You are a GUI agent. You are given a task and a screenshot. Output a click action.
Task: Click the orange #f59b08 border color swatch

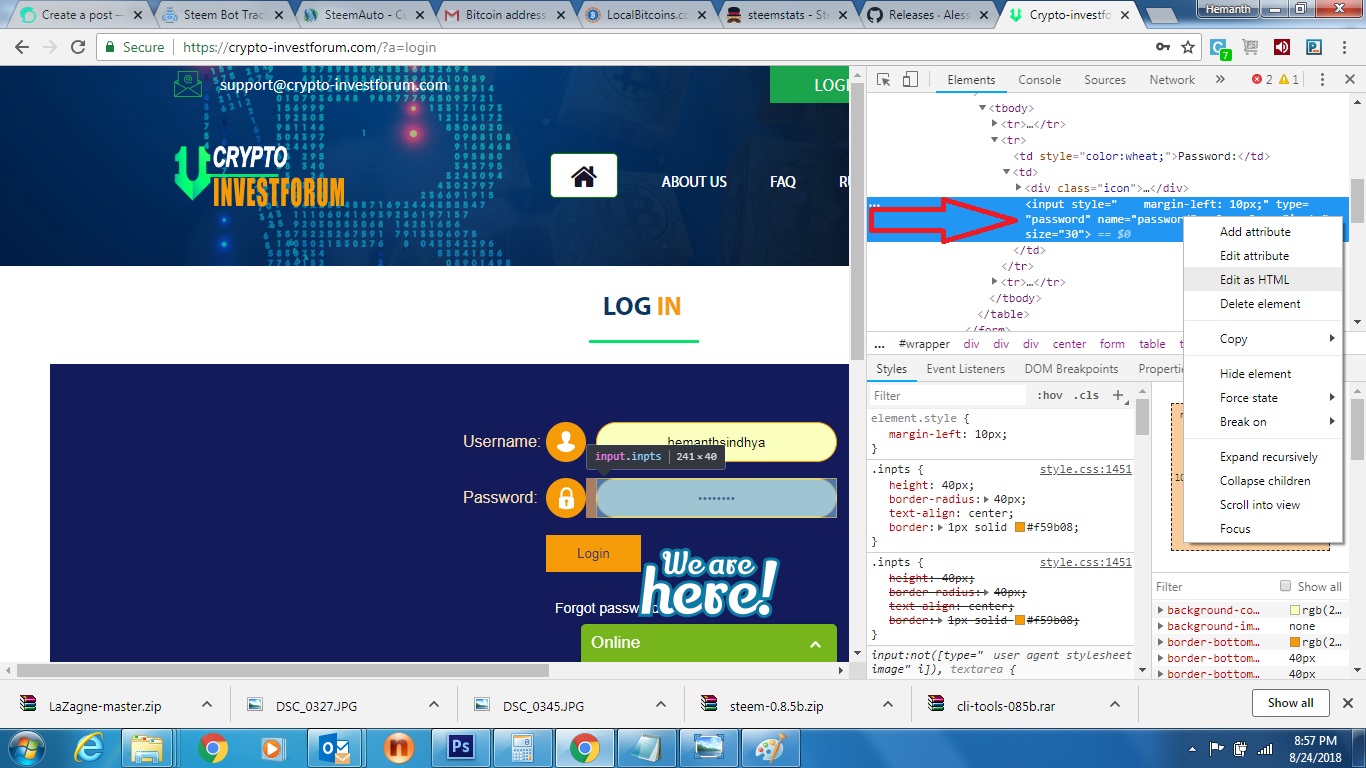pos(1020,528)
